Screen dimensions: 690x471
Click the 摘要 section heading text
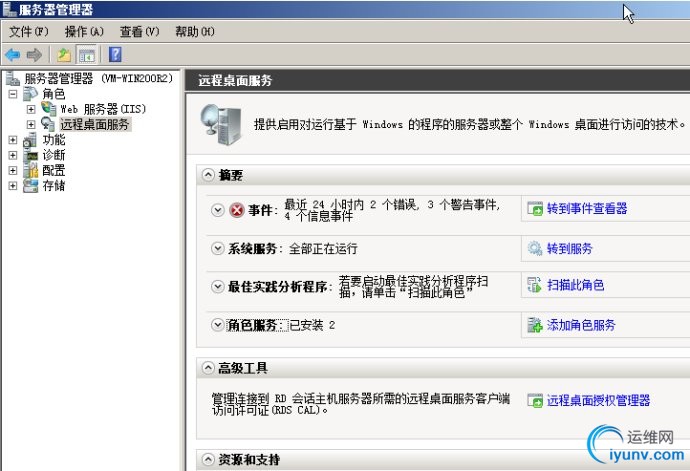pyautogui.click(x=231, y=175)
